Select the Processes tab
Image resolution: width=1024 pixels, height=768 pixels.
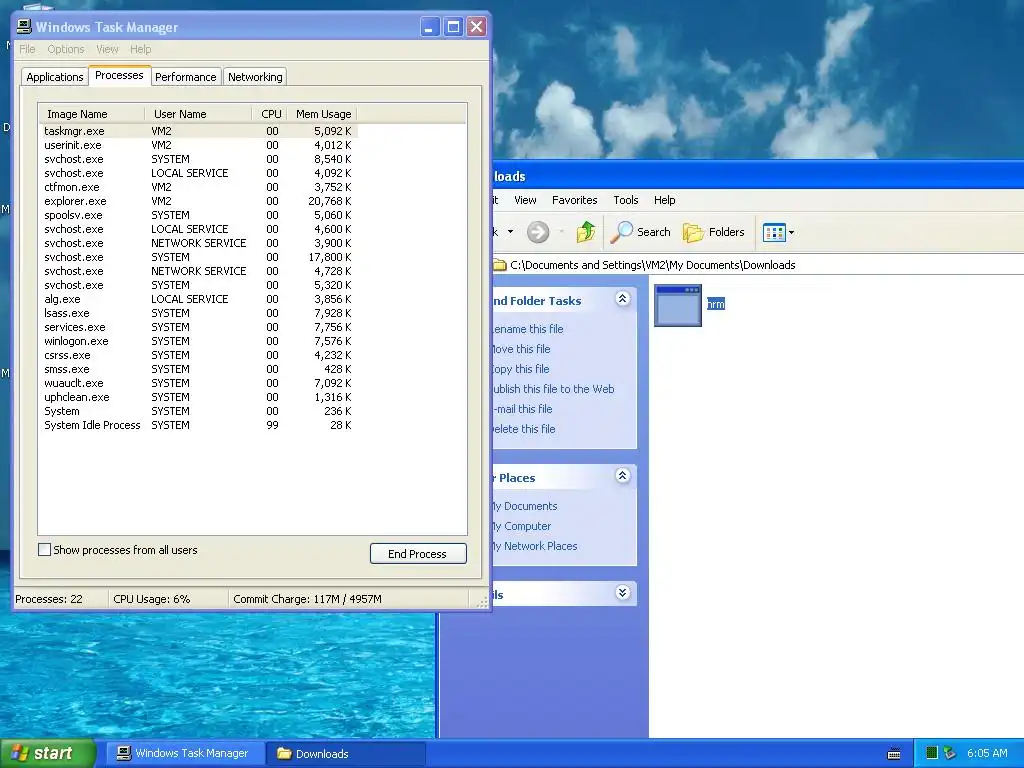pyautogui.click(x=119, y=75)
